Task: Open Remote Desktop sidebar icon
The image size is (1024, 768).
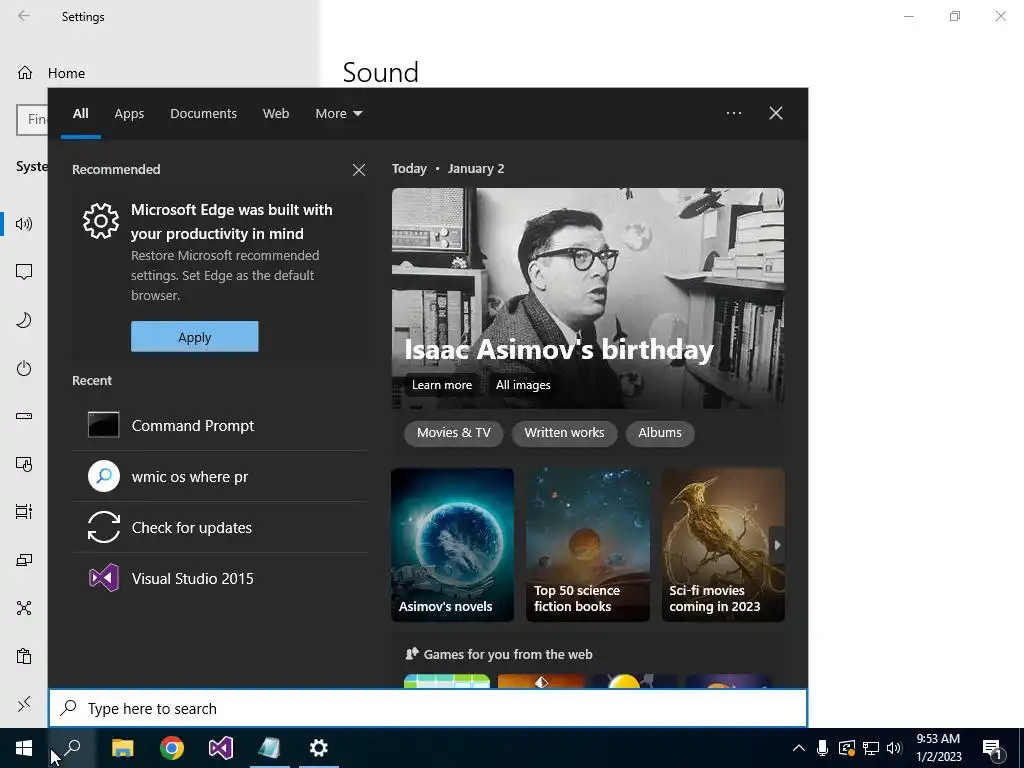Action: coord(24,704)
